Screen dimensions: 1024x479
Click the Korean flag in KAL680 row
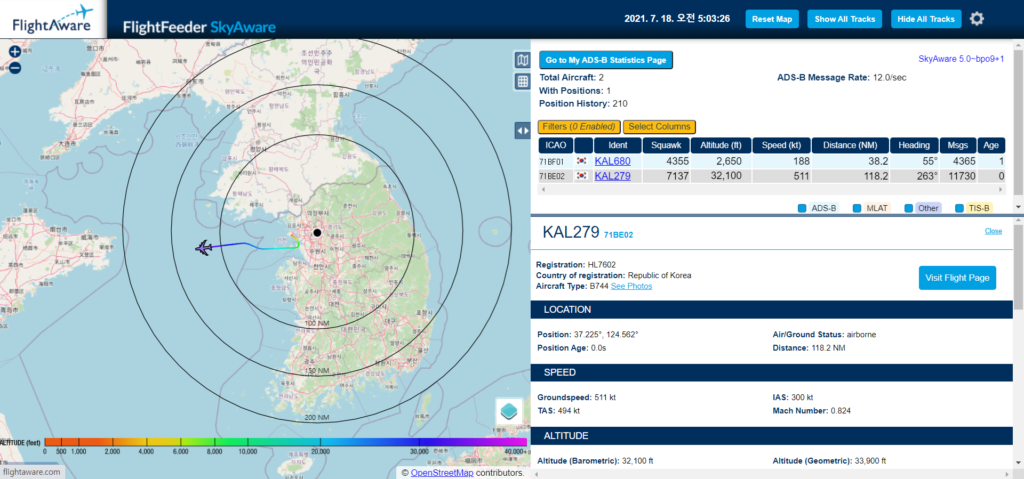(583, 161)
